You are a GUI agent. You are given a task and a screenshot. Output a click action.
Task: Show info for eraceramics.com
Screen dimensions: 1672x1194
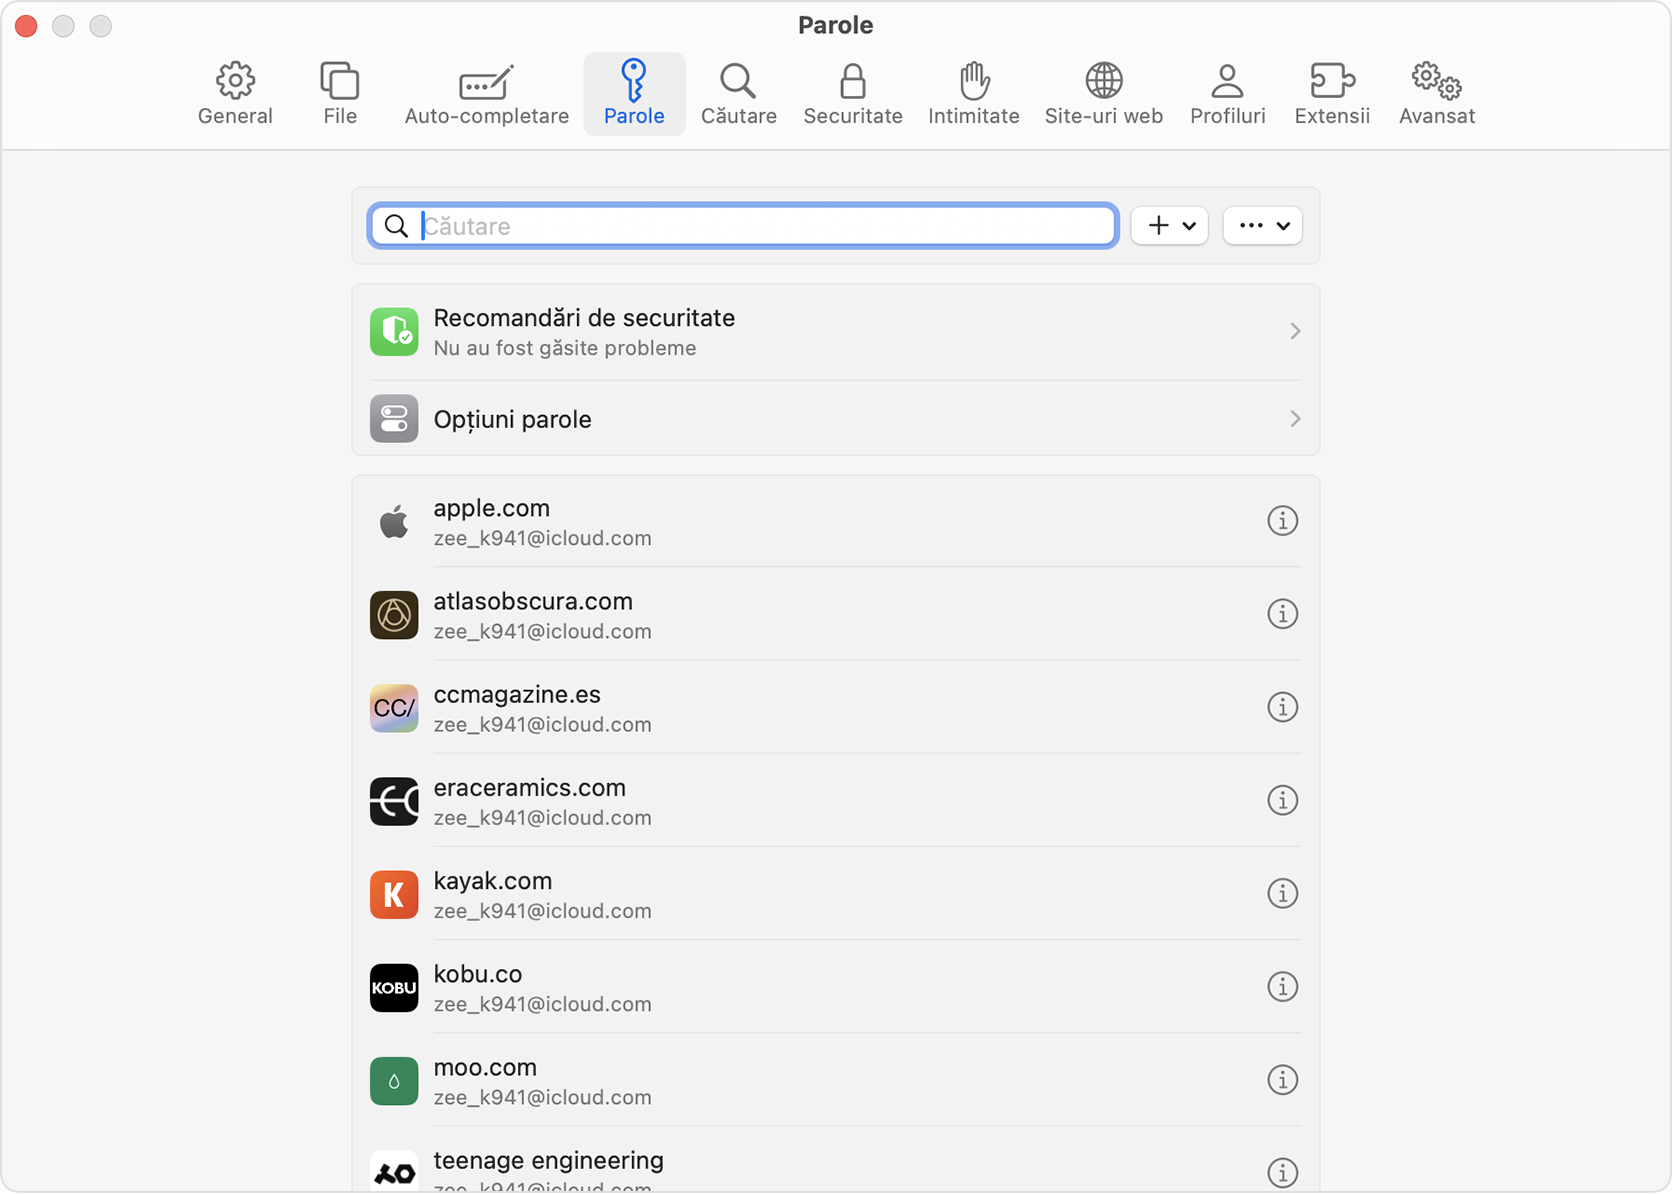[1283, 800]
